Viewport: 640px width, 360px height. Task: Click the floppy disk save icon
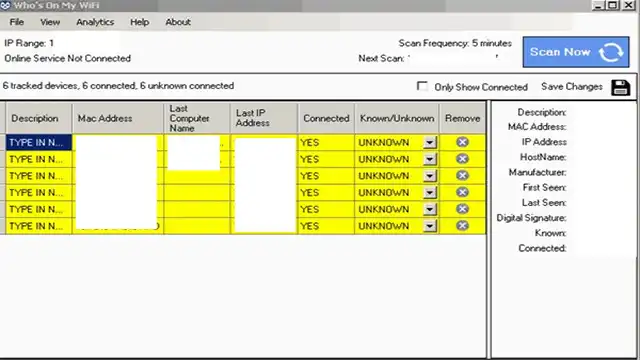[620, 87]
